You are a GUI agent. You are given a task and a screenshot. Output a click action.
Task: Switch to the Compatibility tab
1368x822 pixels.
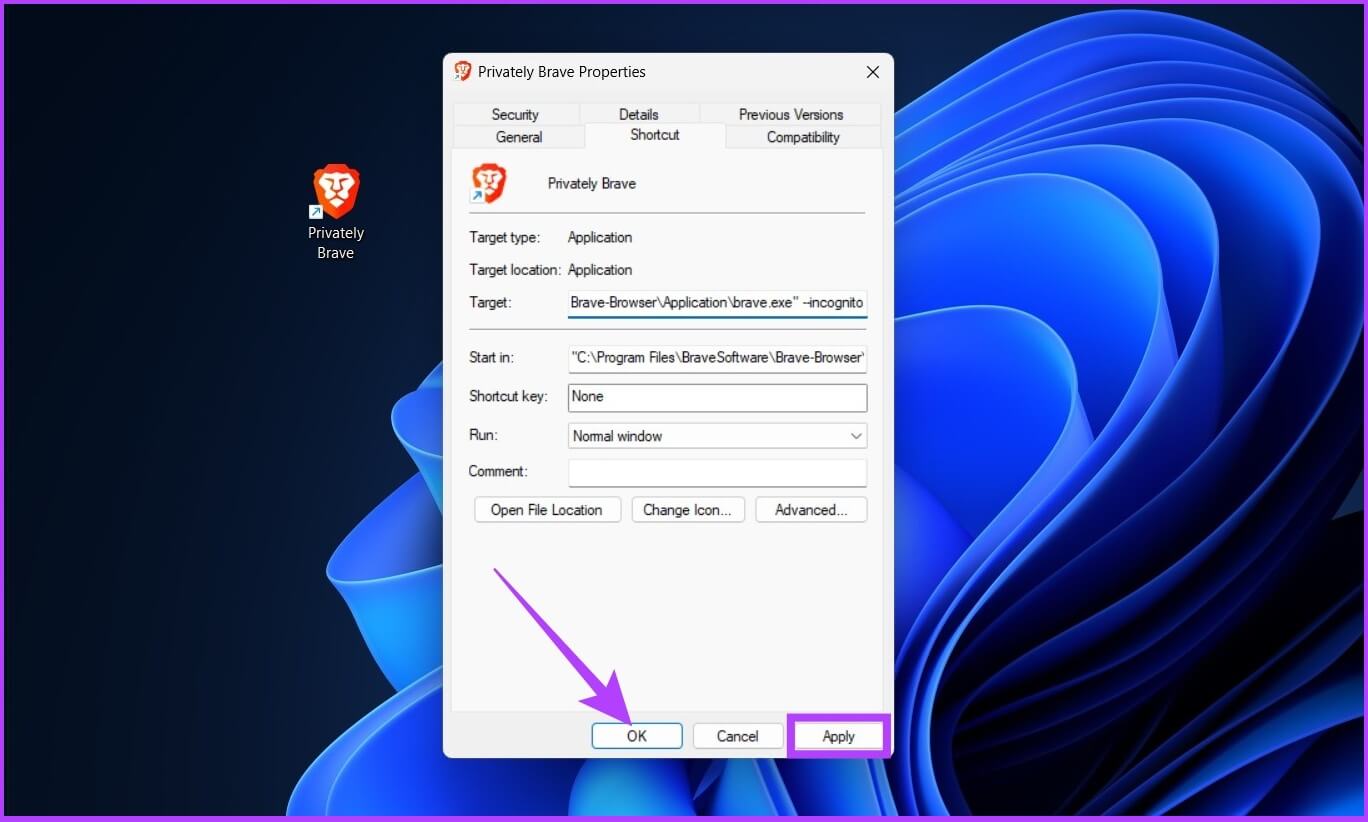(803, 137)
